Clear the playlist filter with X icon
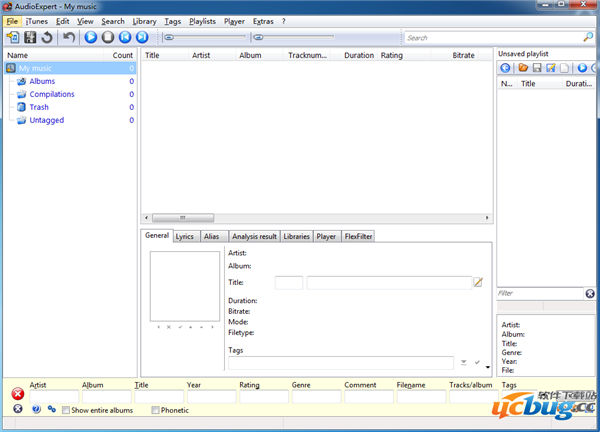The height and width of the screenshot is (432, 600). (x=590, y=293)
